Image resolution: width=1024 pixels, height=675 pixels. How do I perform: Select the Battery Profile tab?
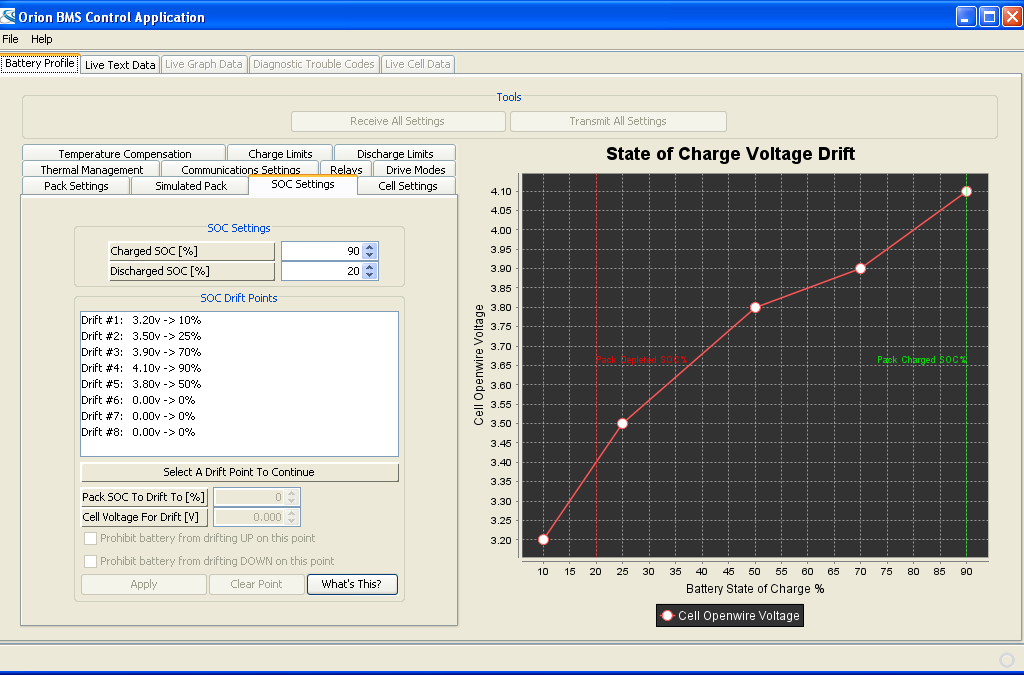(40, 63)
